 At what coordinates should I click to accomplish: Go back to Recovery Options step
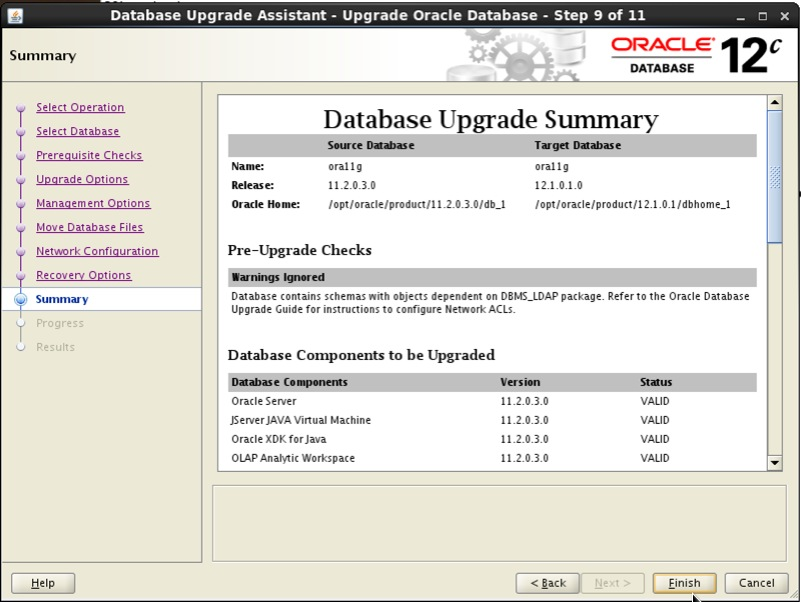coord(84,275)
